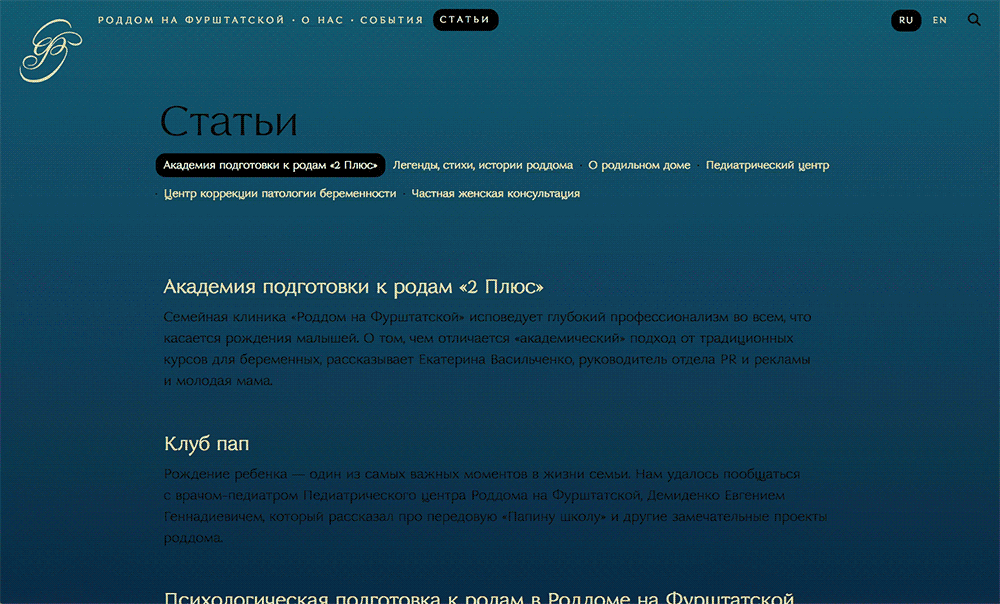
Task: Open «Частная женская консультация» category
Action: point(495,194)
